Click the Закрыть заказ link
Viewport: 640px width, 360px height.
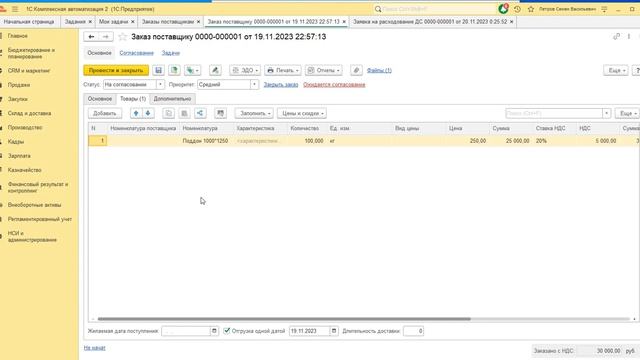click(281, 84)
